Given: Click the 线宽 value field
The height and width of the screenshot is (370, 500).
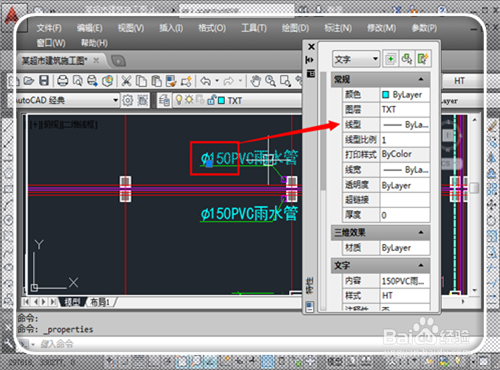Looking at the screenshot, I should tap(405, 170).
